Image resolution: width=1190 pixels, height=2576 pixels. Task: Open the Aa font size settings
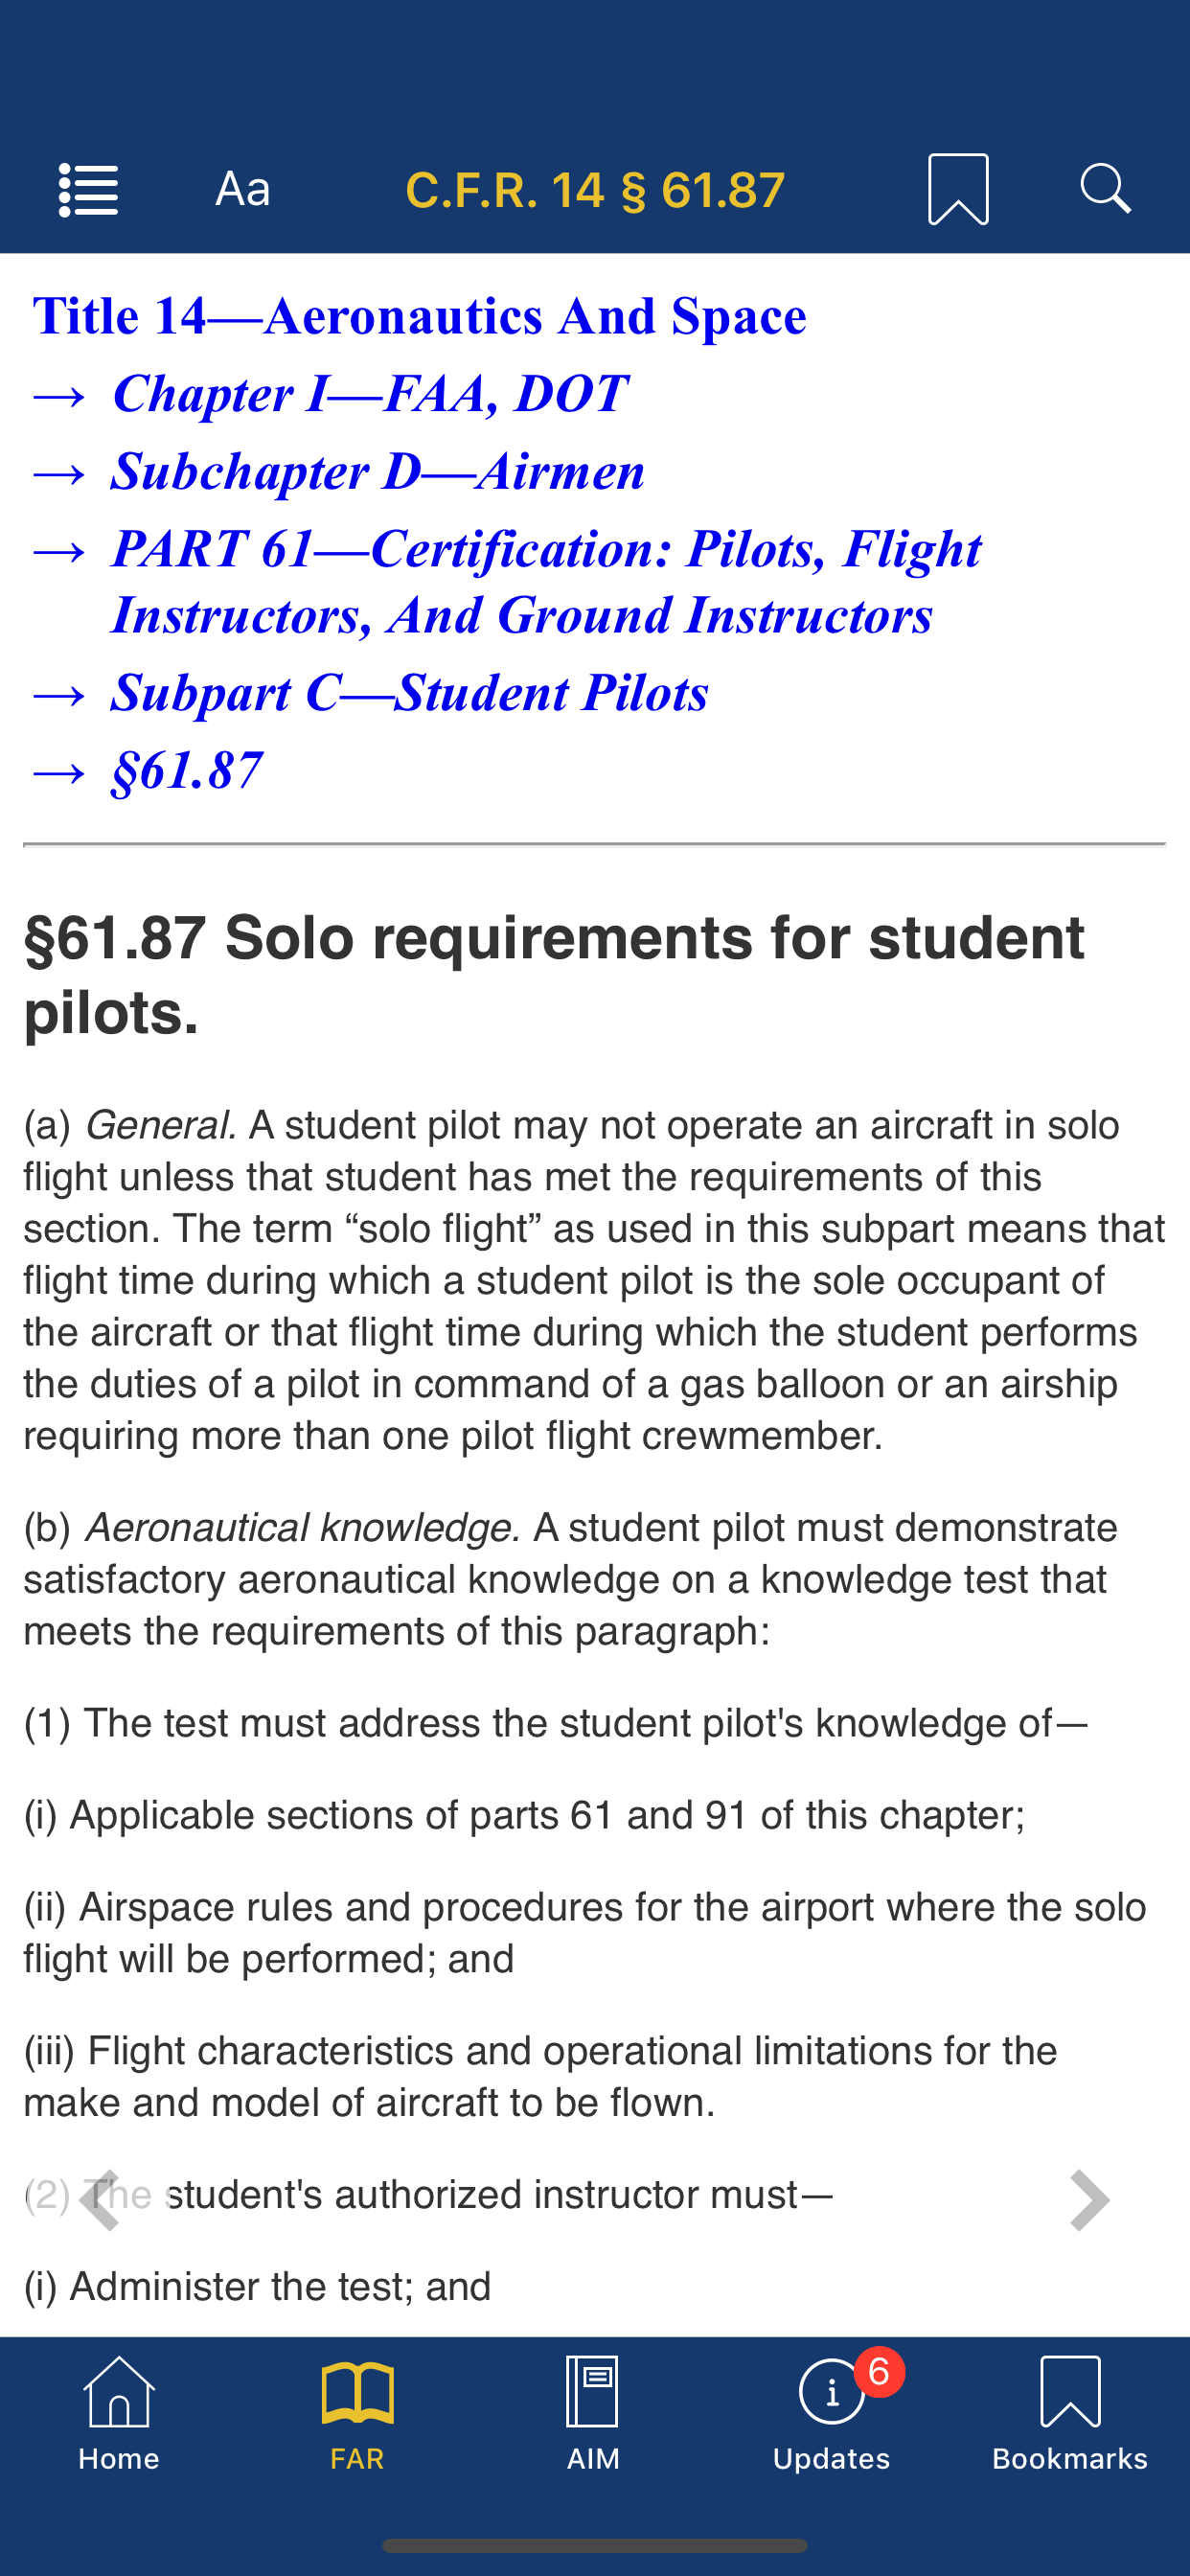coord(243,190)
